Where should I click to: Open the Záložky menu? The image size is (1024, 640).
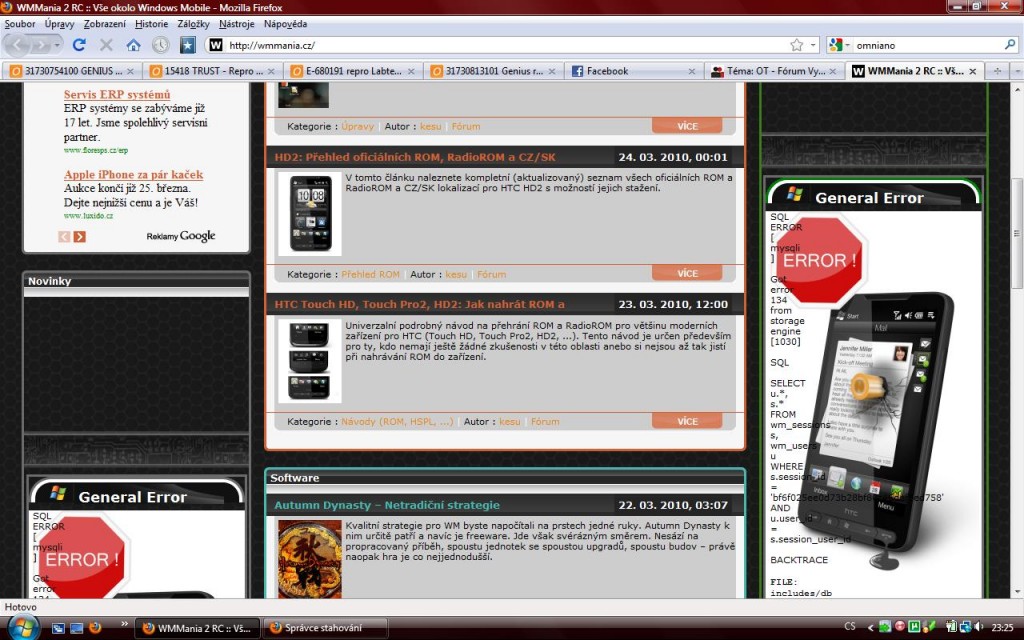point(193,24)
